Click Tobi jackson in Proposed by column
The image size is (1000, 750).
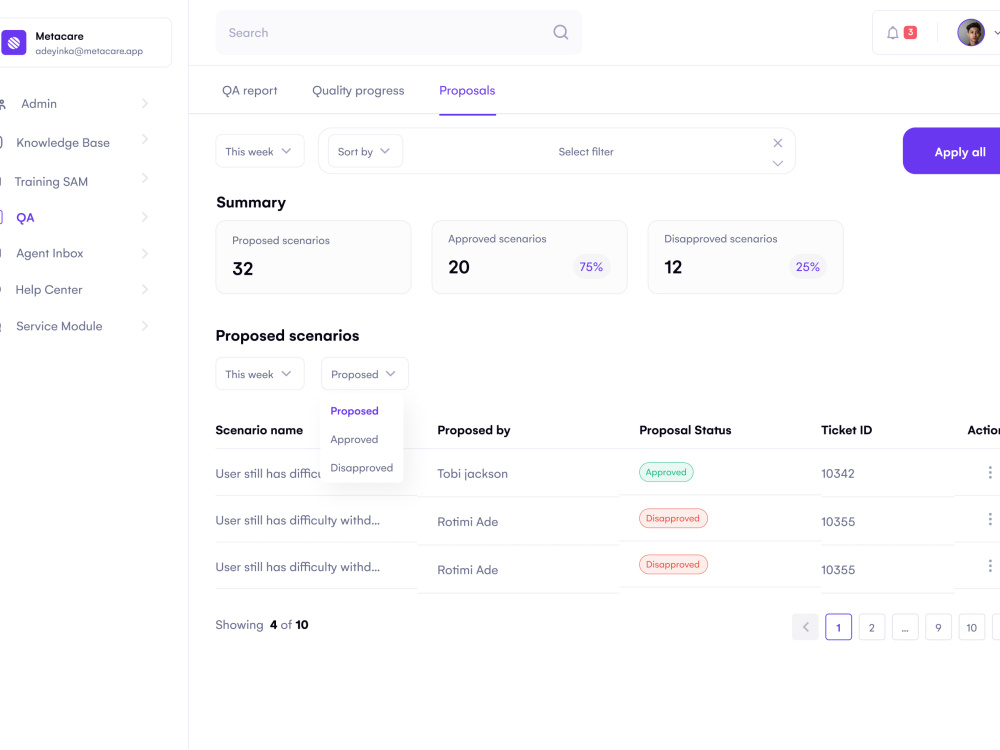tap(473, 474)
